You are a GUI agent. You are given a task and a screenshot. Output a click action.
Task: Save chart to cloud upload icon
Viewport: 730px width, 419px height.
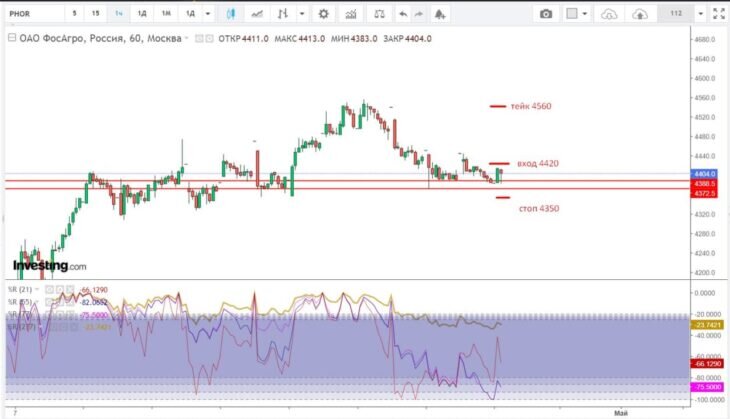[x=640, y=14]
